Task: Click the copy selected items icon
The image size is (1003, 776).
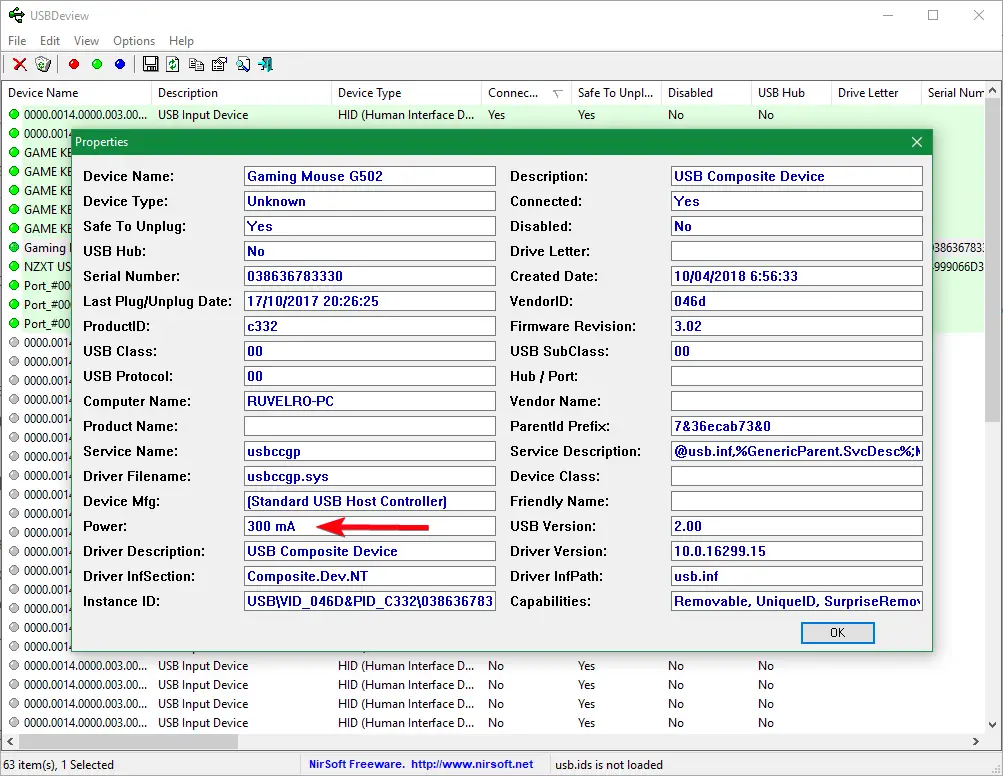Action: (x=196, y=65)
